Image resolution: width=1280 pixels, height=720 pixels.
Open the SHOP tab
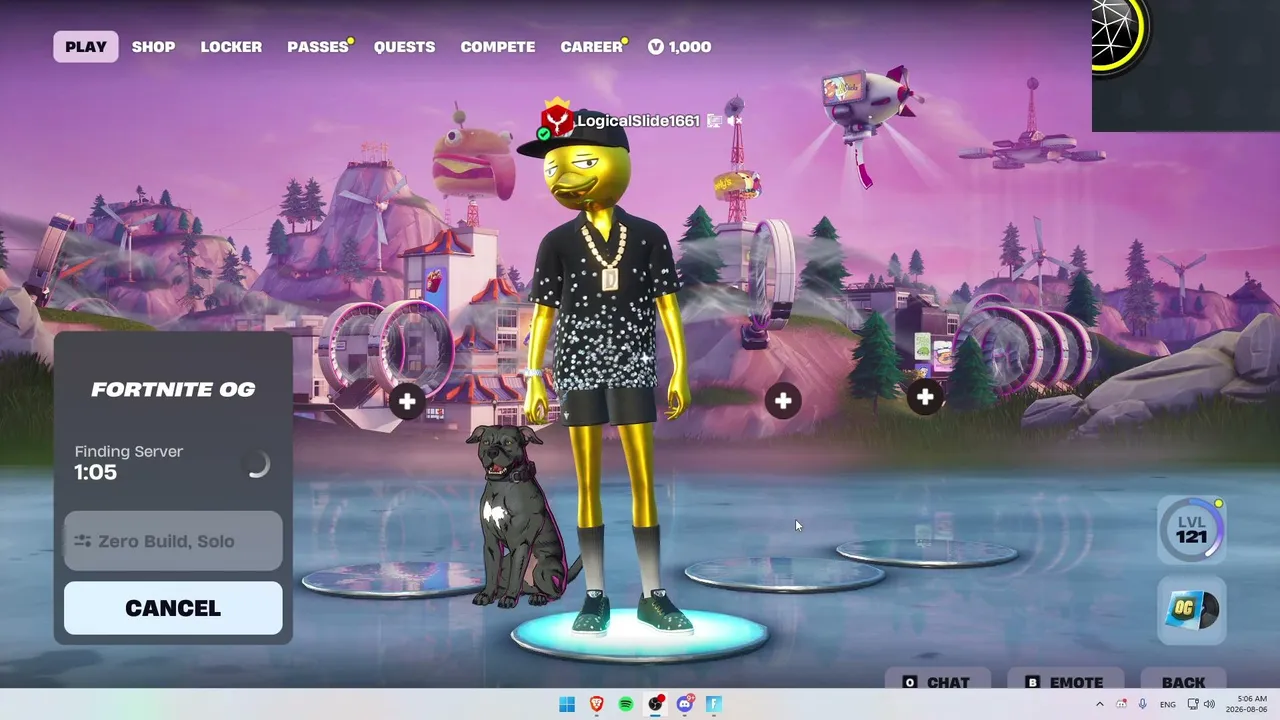154,47
